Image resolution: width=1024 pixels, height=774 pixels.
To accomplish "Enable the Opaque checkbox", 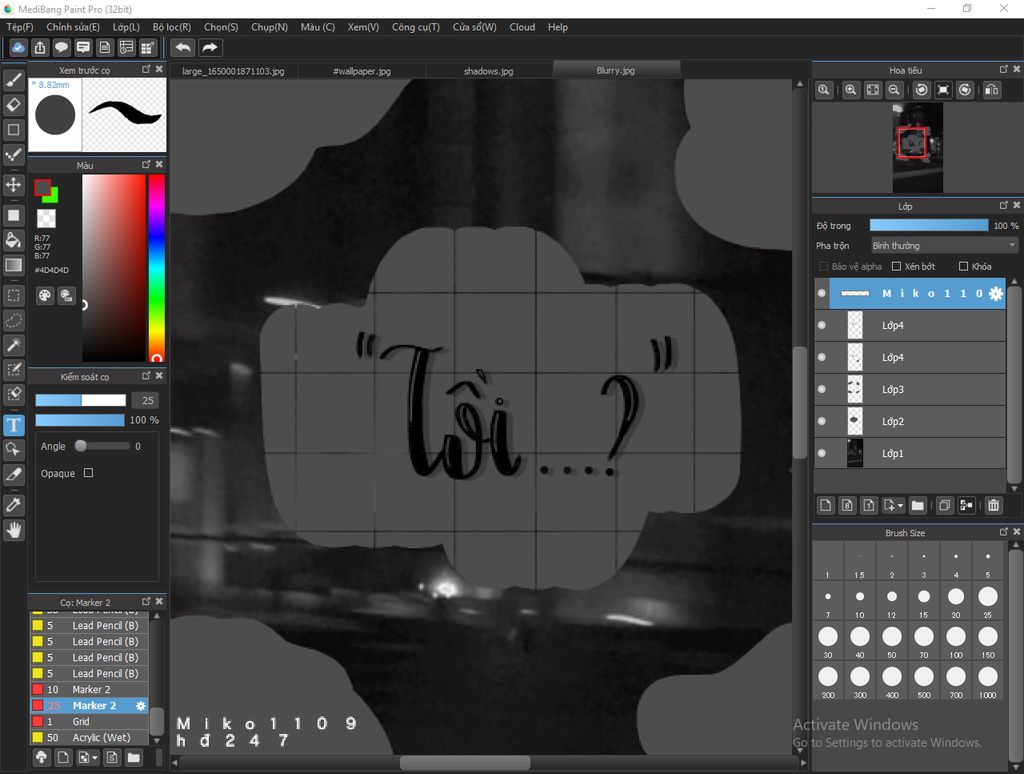I will pos(88,472).
